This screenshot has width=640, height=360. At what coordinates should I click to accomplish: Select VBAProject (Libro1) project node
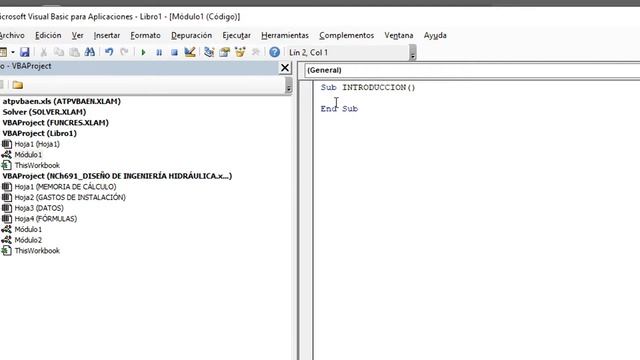[40, 133]
